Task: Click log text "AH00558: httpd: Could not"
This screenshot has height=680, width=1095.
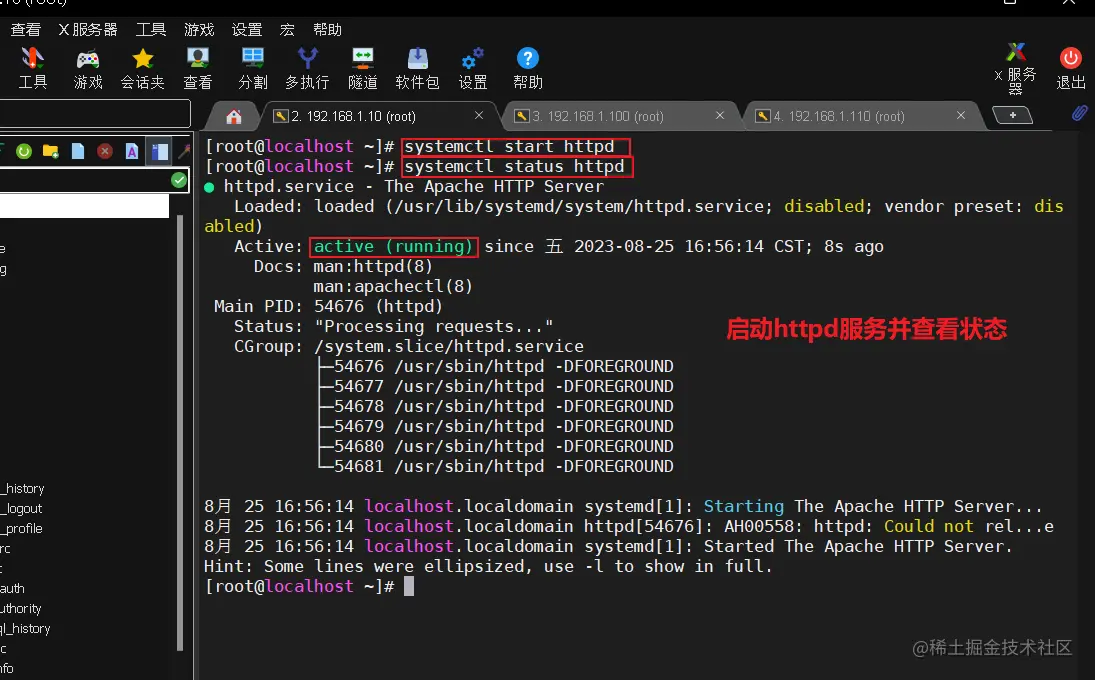Action: click(848, 526)
